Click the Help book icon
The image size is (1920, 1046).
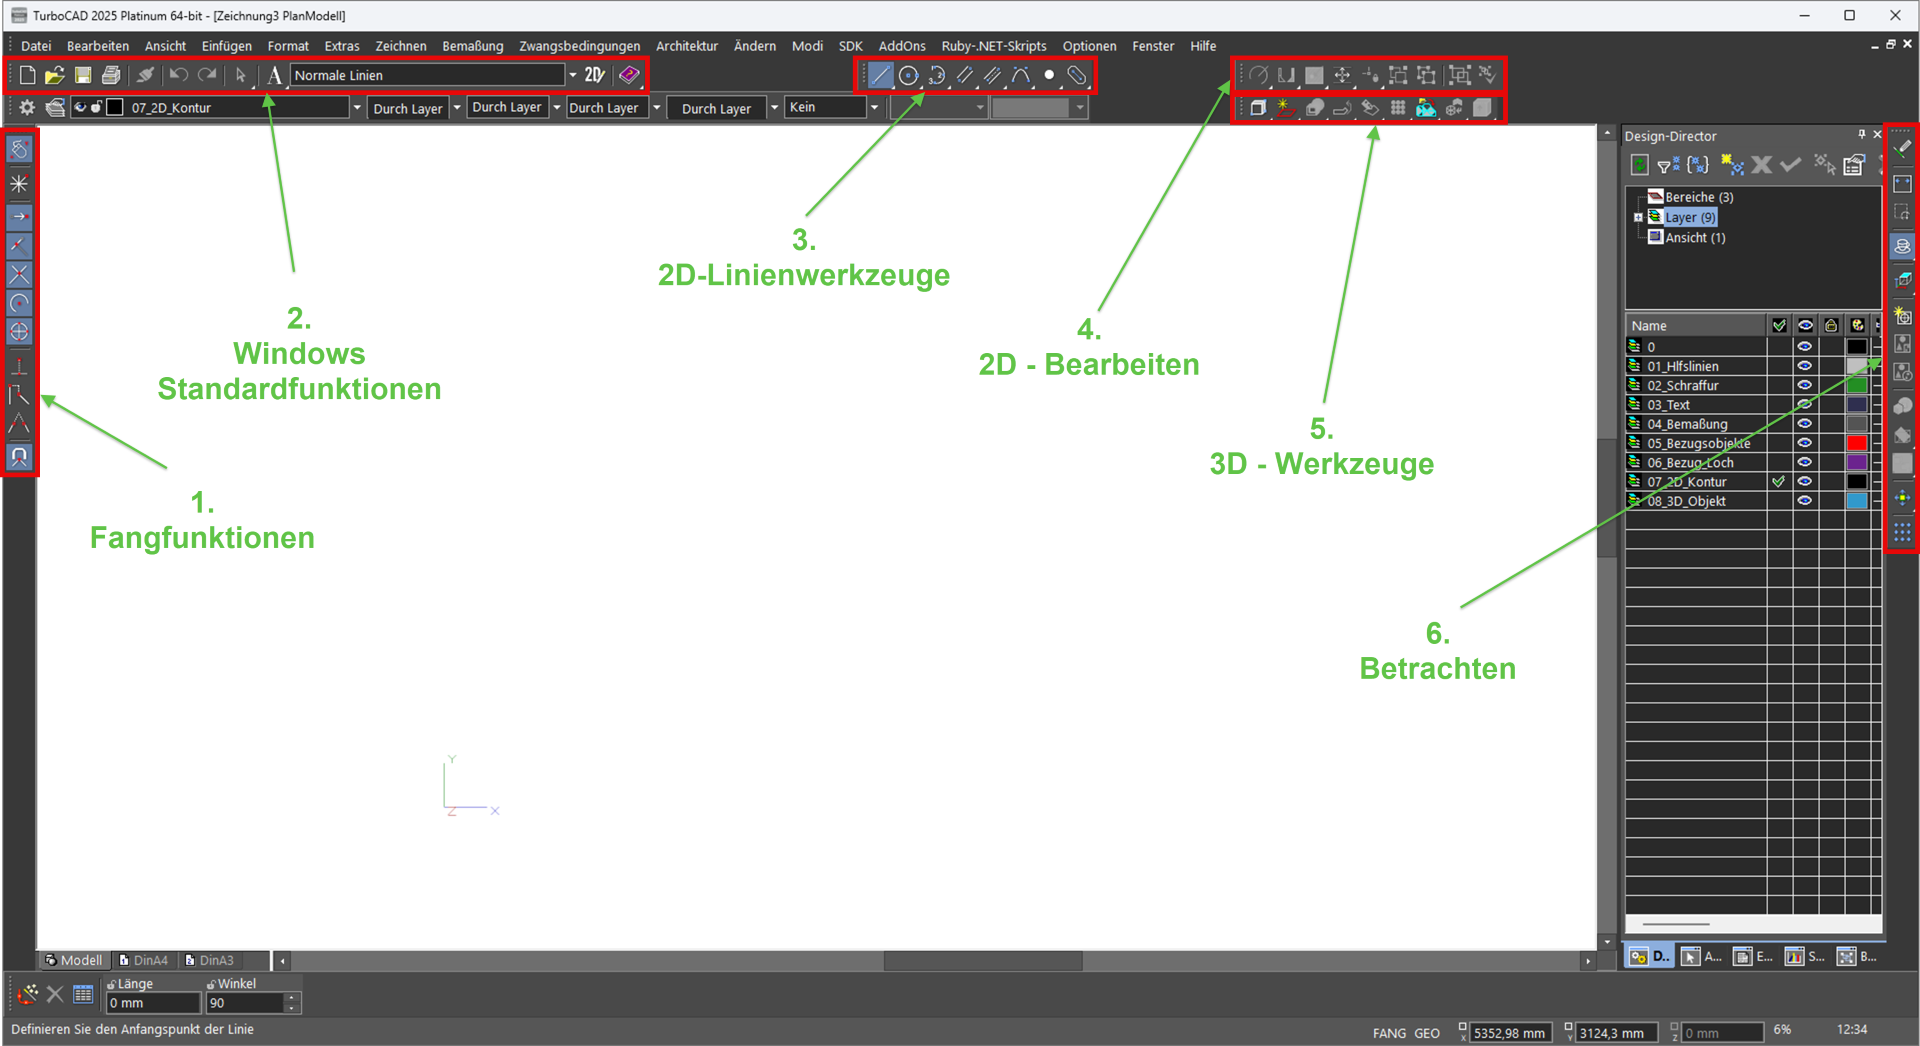click(629, 75)
